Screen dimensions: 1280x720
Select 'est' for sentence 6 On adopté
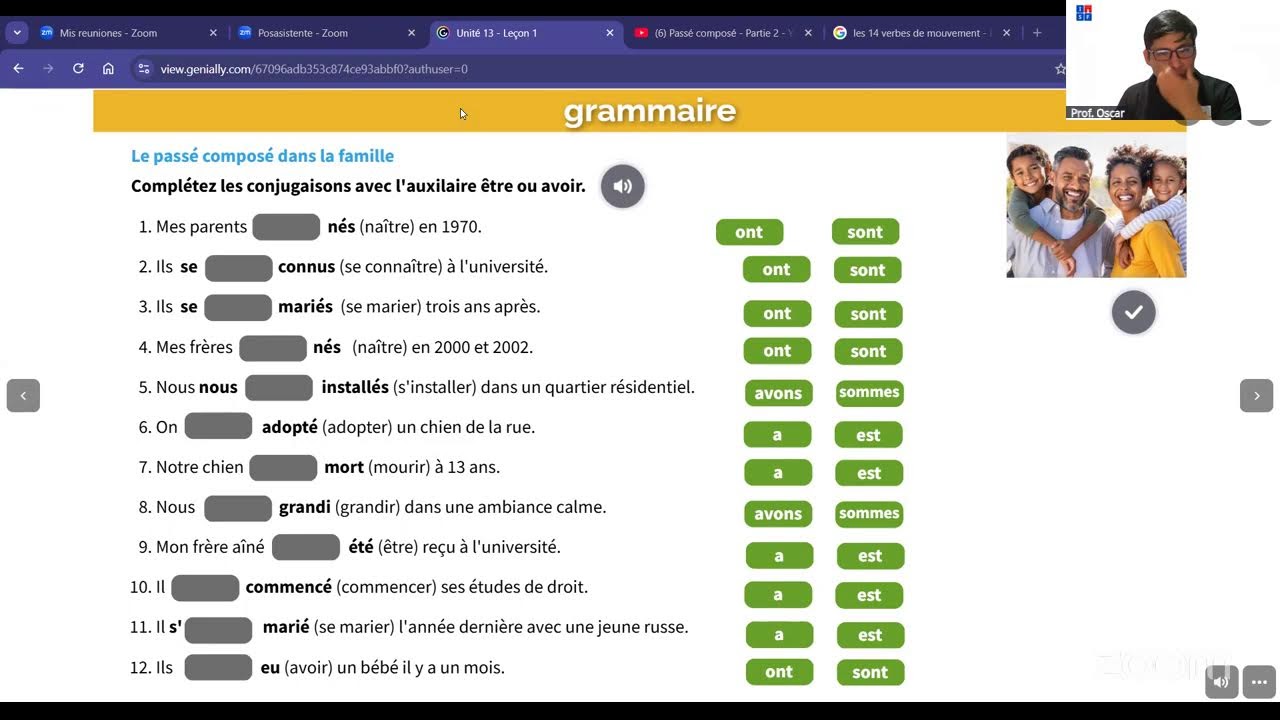coord(868,435)
